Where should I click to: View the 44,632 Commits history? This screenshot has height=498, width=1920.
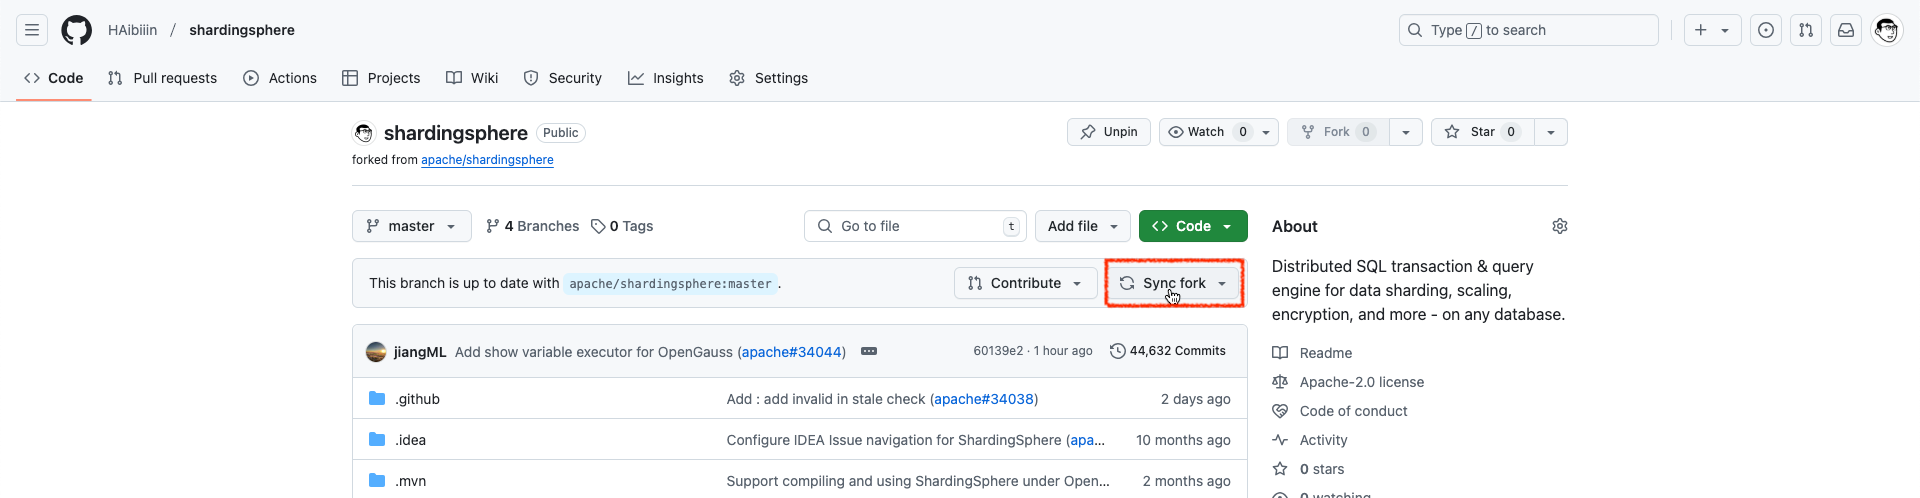pos(1168,351)
